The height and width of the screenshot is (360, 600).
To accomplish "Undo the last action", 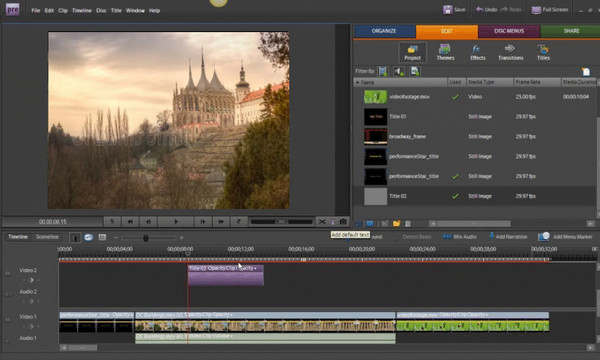I will pos(486,10).
